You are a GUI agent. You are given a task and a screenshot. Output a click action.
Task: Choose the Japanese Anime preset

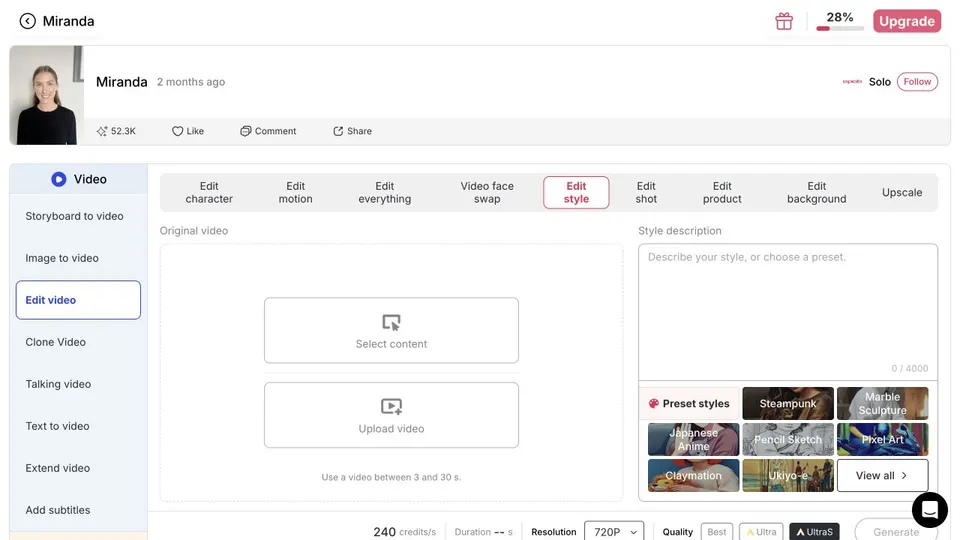point(694,440)
